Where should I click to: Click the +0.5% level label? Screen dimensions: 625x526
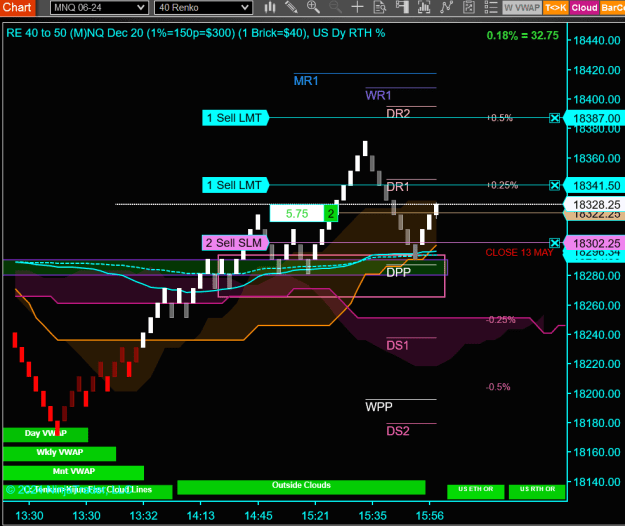(499, 118)
